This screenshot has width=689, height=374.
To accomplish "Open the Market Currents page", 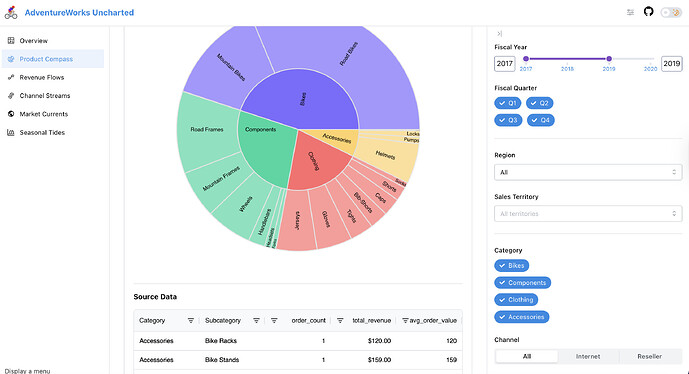I will coord(53,114).
